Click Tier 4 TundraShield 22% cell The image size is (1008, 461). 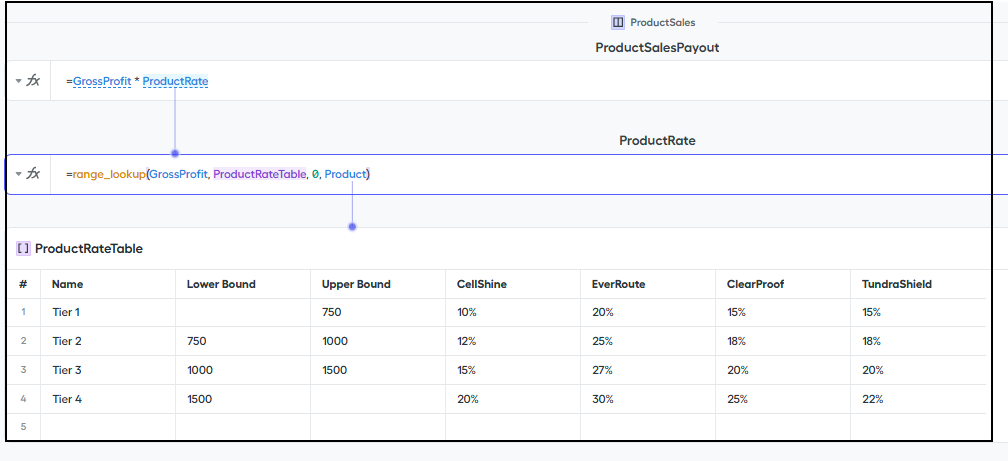[918, 399]
